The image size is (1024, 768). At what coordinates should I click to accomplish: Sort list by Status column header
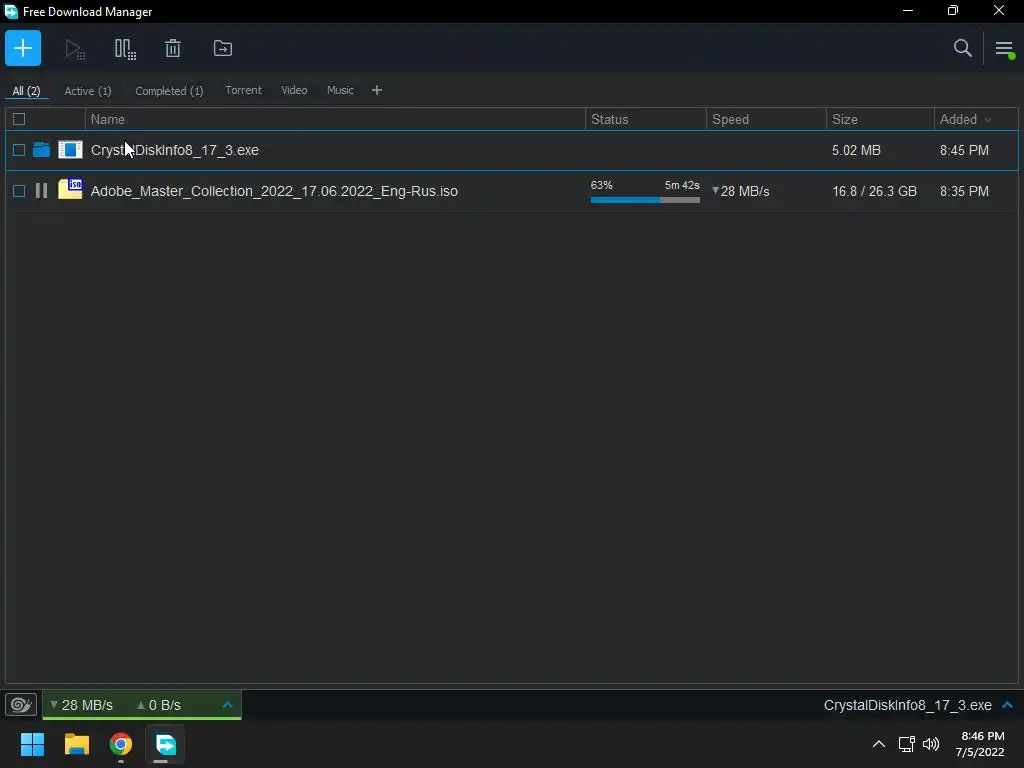tap(646, 119)
